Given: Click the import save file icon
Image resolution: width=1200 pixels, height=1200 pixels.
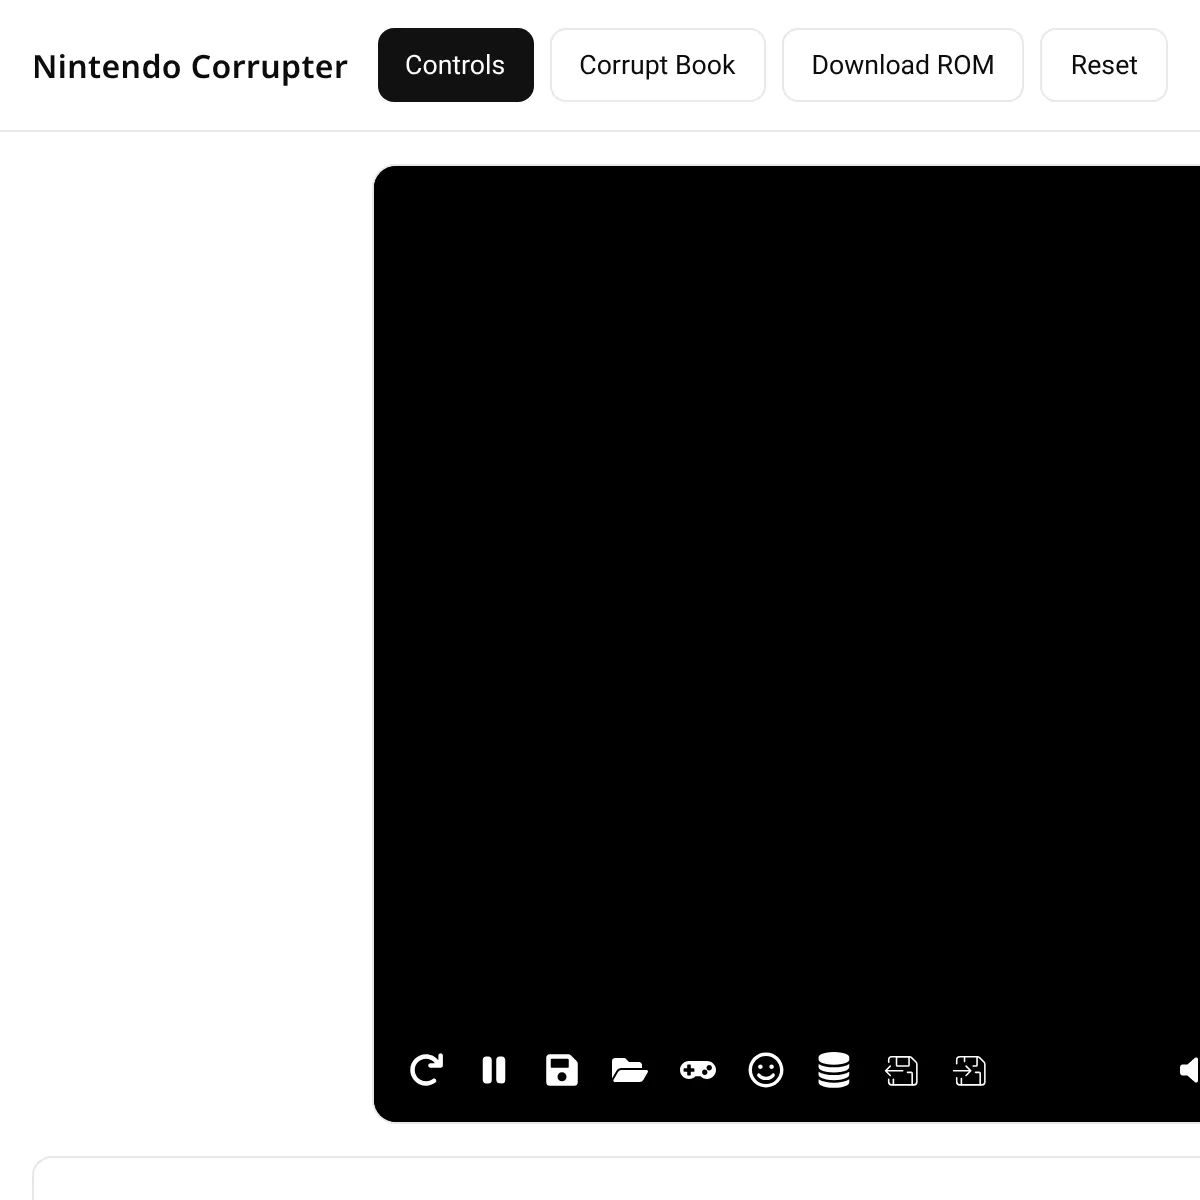Looking at the screenshot, I should [x=970, y=1070].
